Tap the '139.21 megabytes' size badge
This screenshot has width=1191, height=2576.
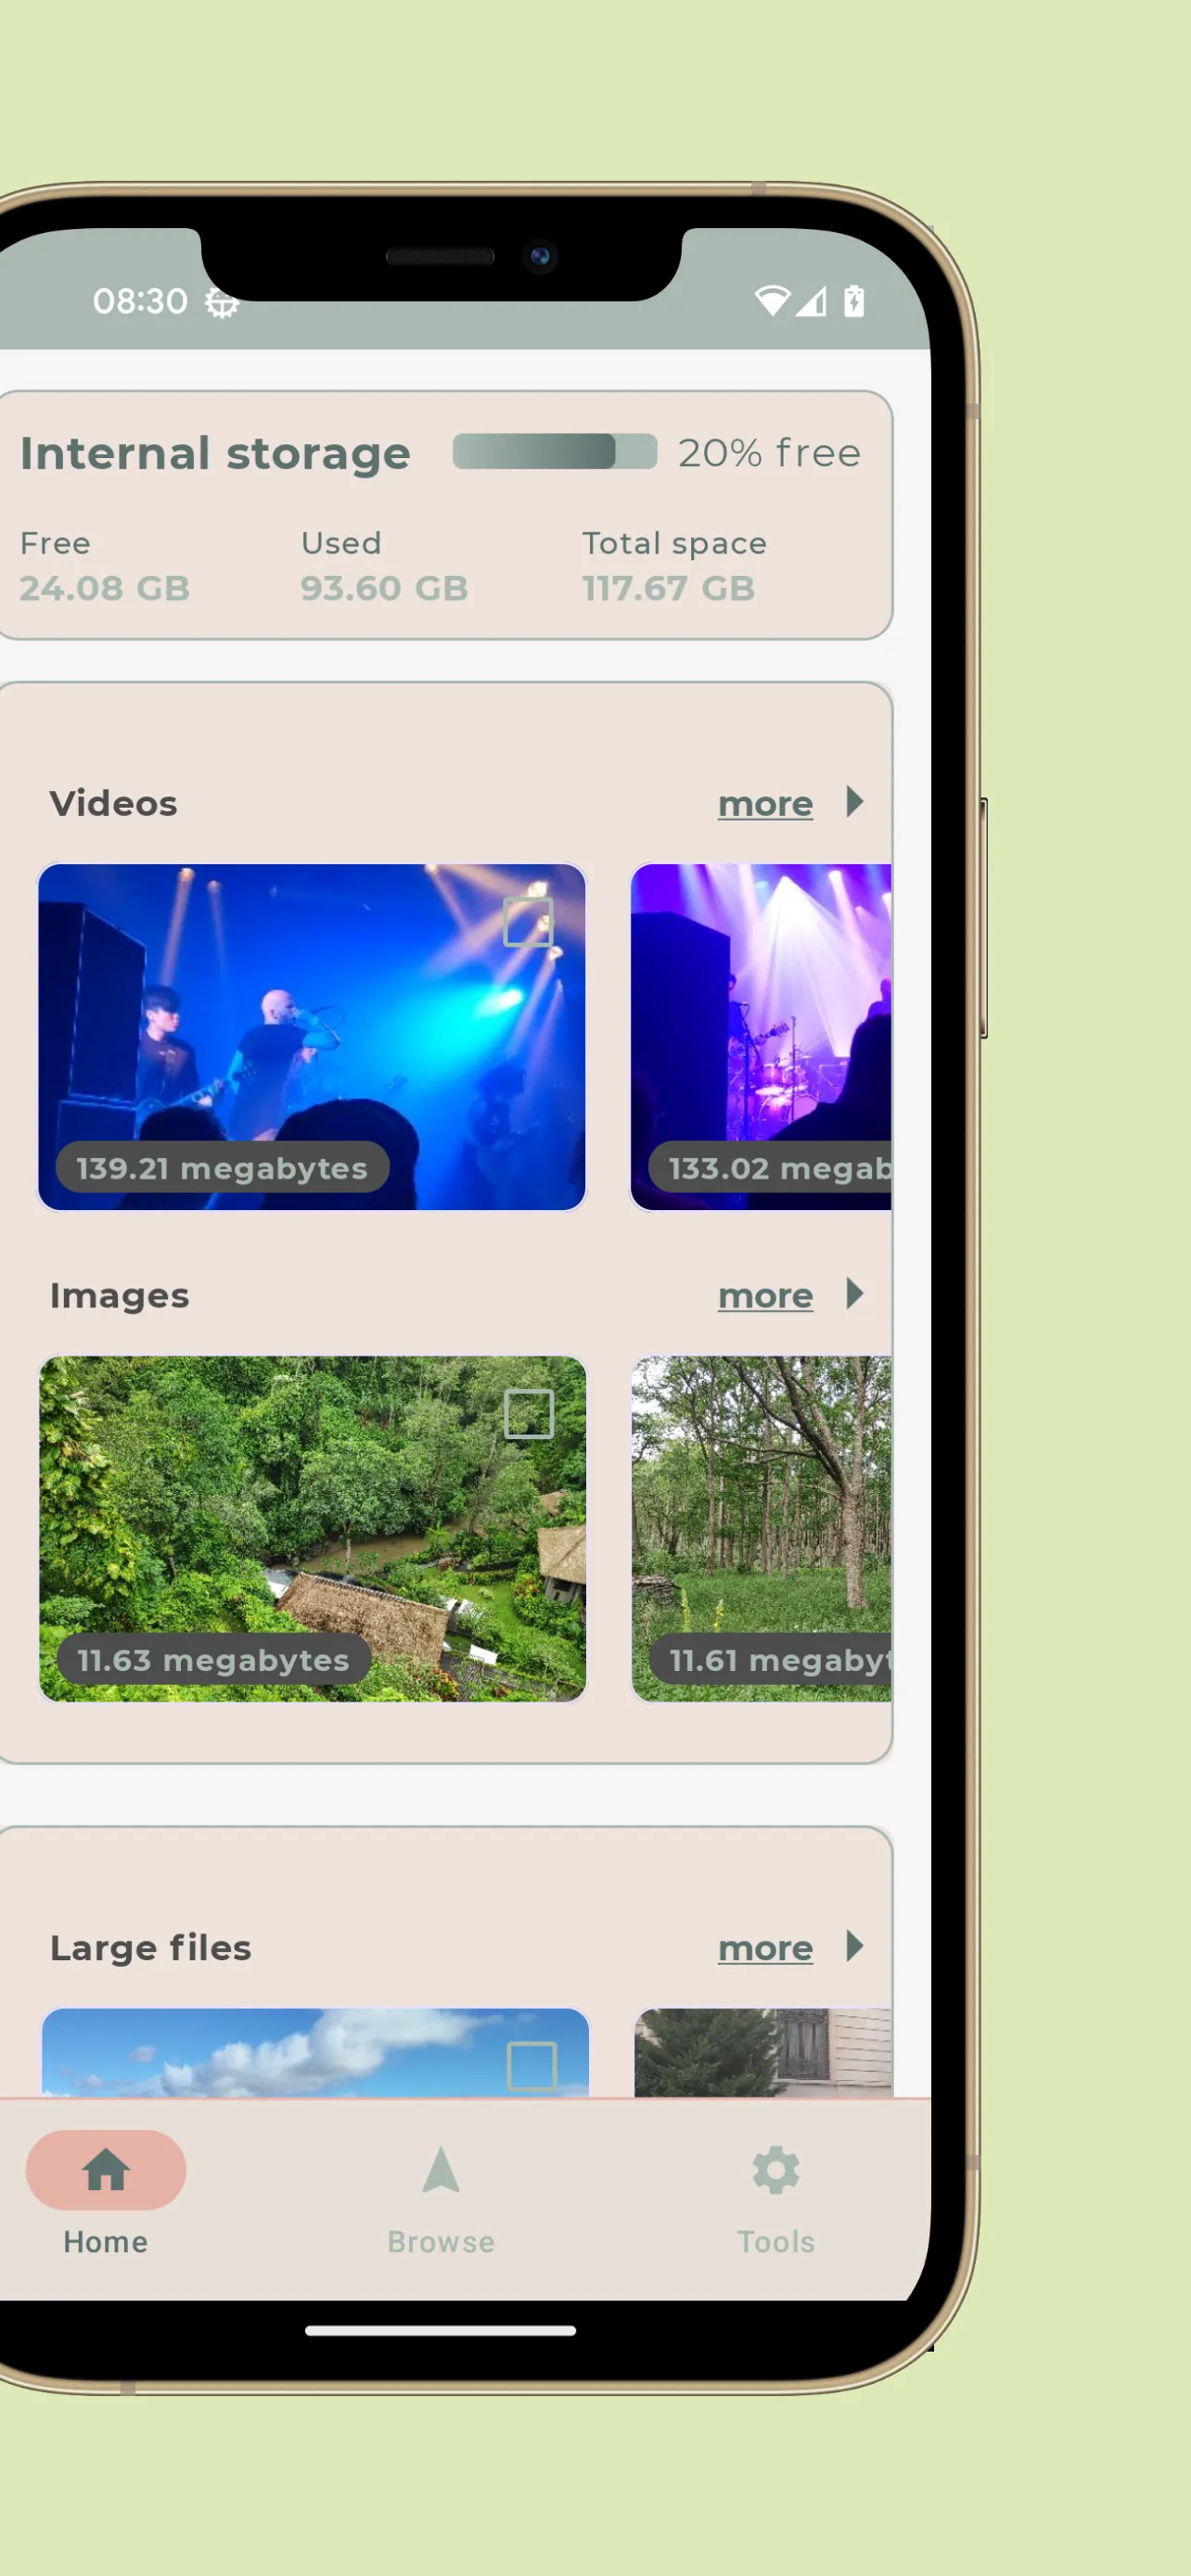[x=222, y=1167]
